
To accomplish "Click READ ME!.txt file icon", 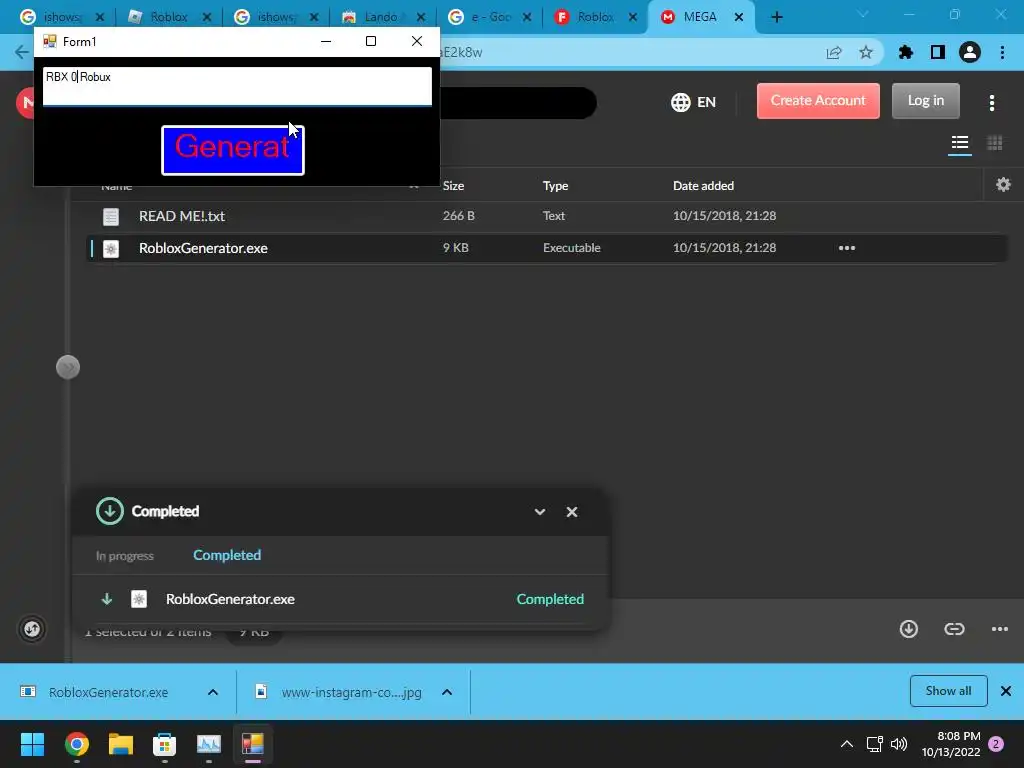I will tap(111, 216).
